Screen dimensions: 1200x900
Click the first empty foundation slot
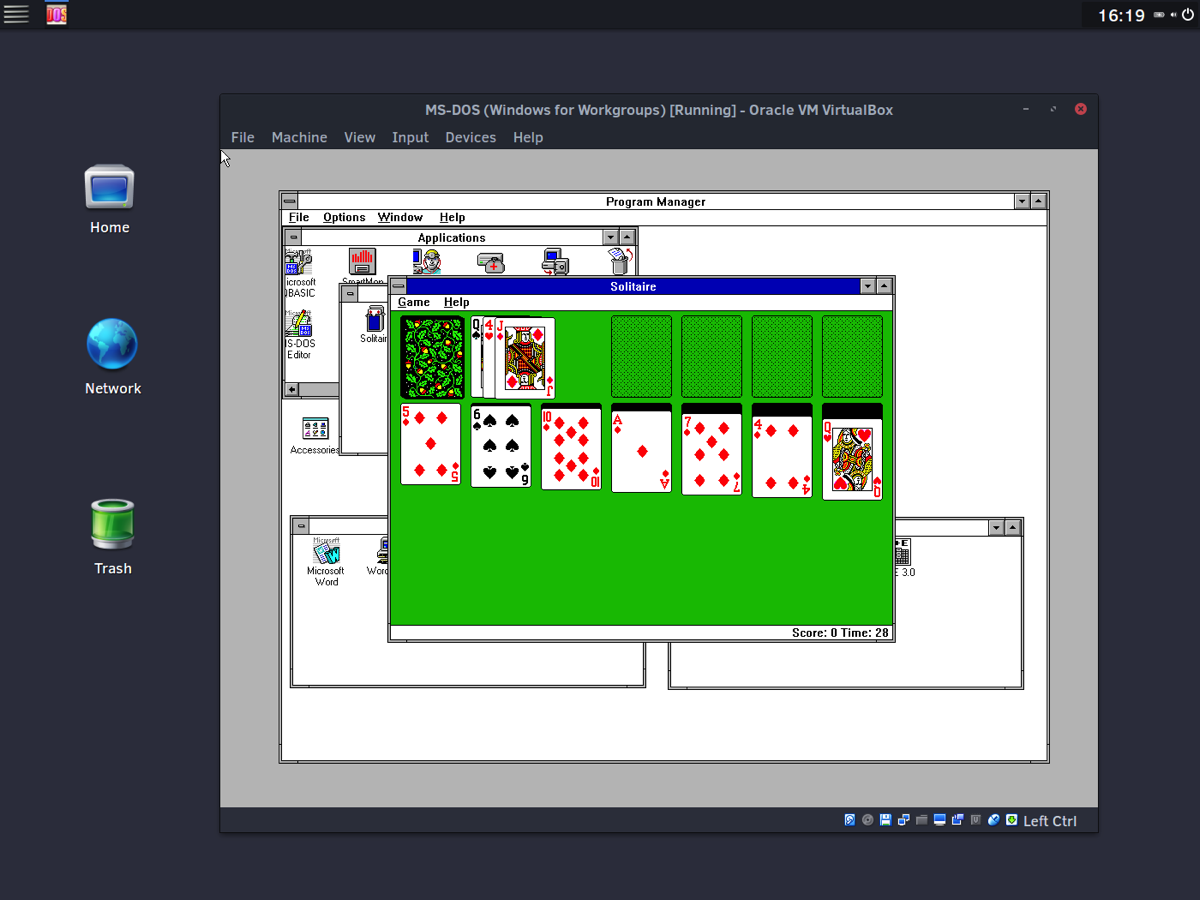coord(641,357)
